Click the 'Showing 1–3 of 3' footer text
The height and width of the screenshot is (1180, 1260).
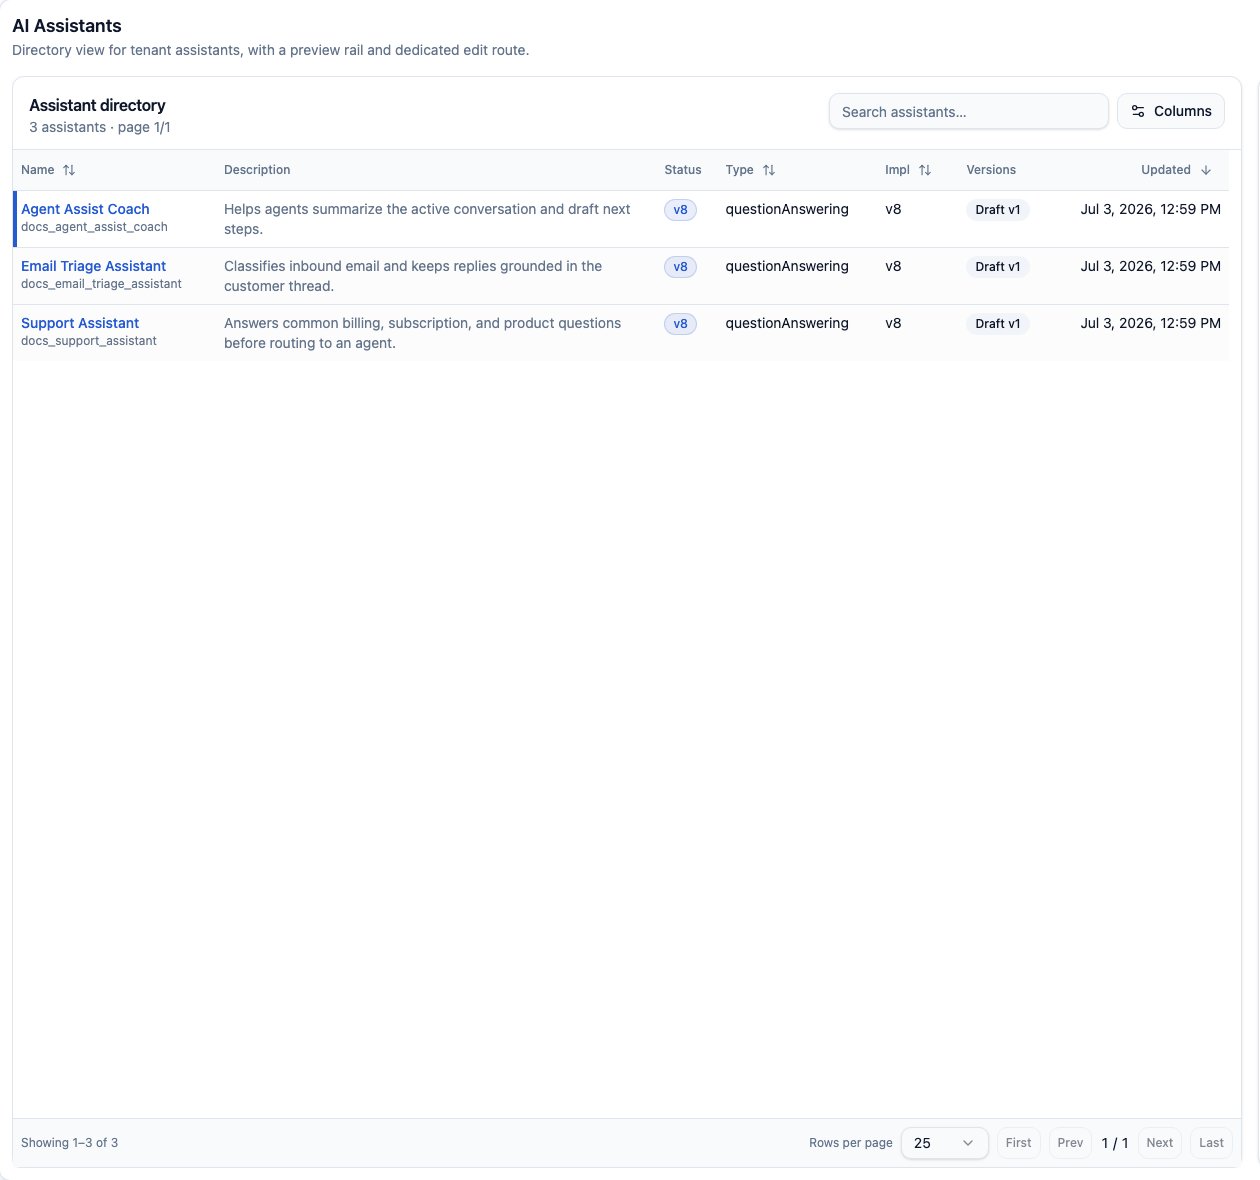coord(69,1143)
